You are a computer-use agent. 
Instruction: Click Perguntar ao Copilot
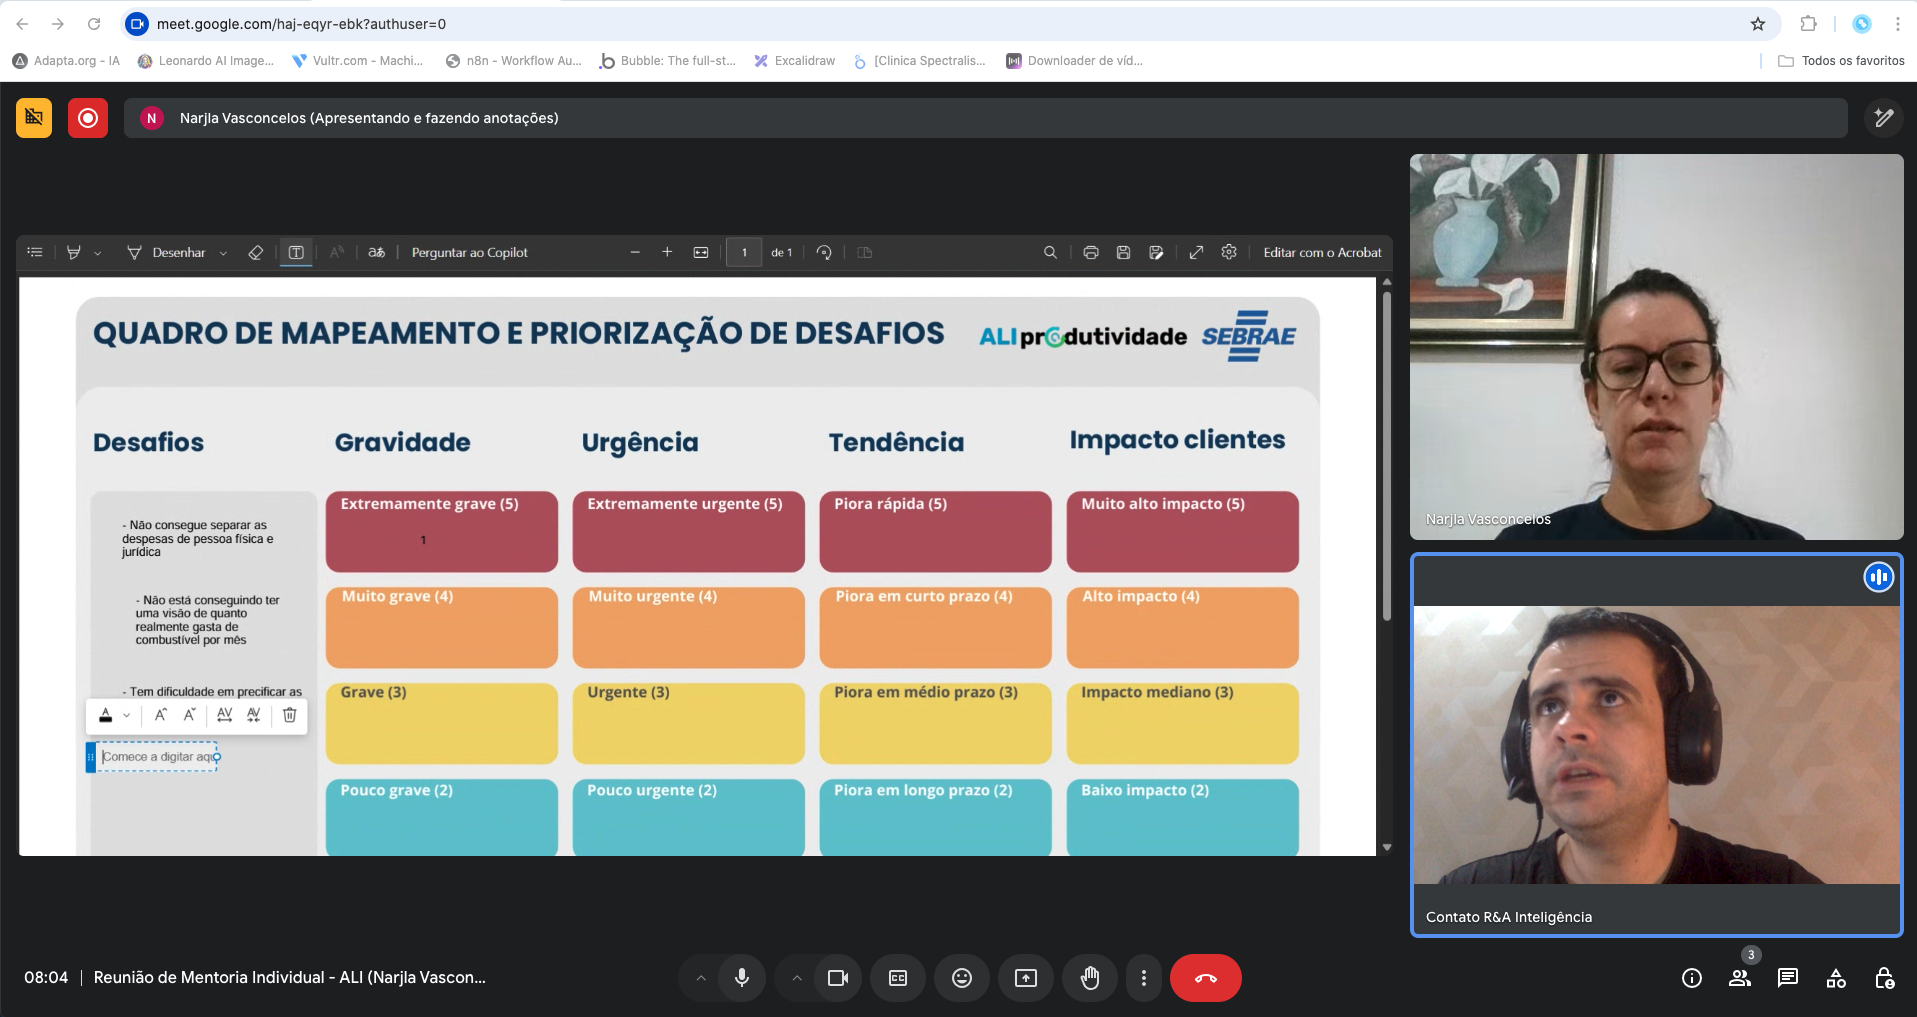[470, 253]
